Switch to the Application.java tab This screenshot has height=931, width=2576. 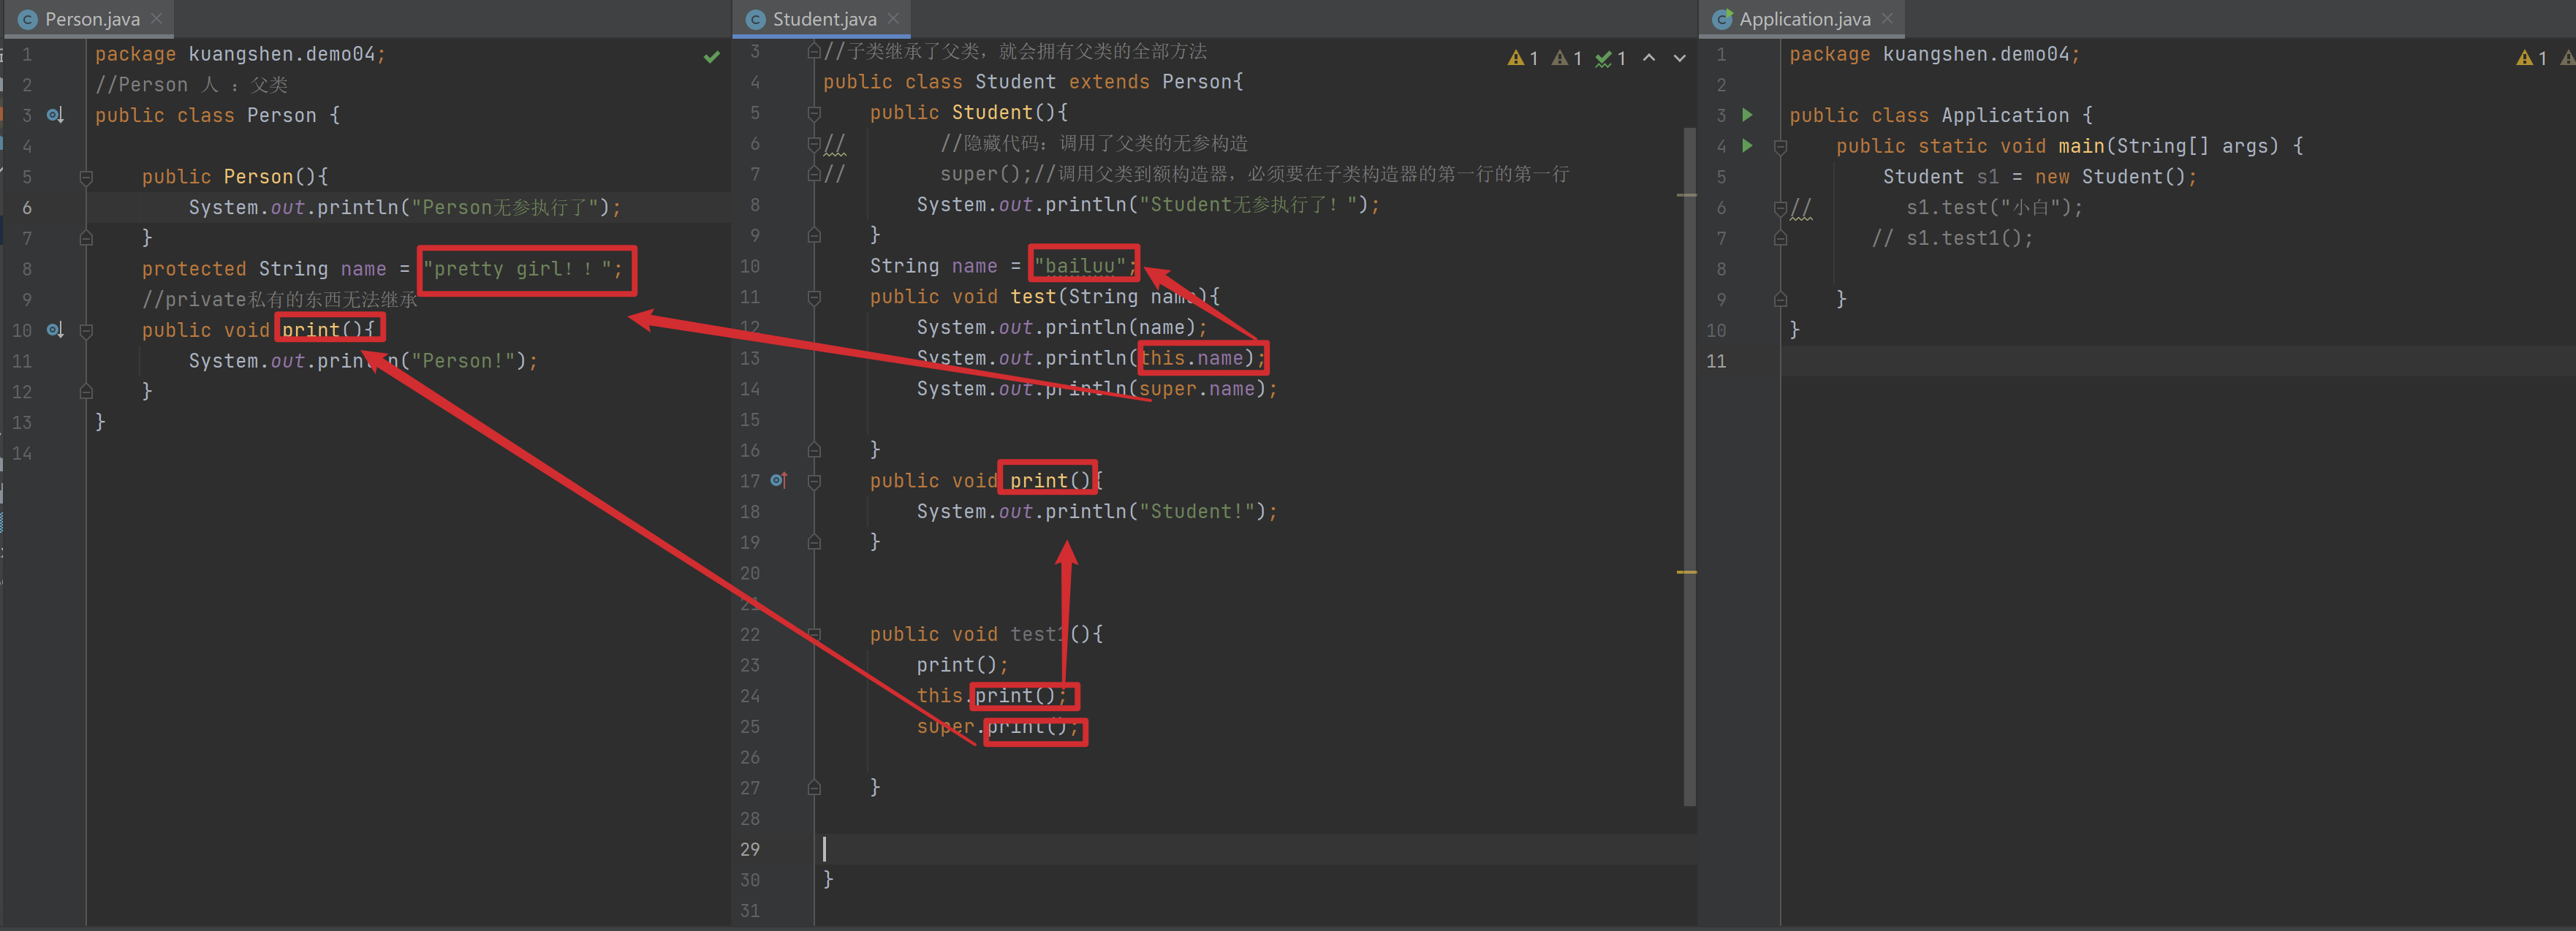pos(1803,19)
